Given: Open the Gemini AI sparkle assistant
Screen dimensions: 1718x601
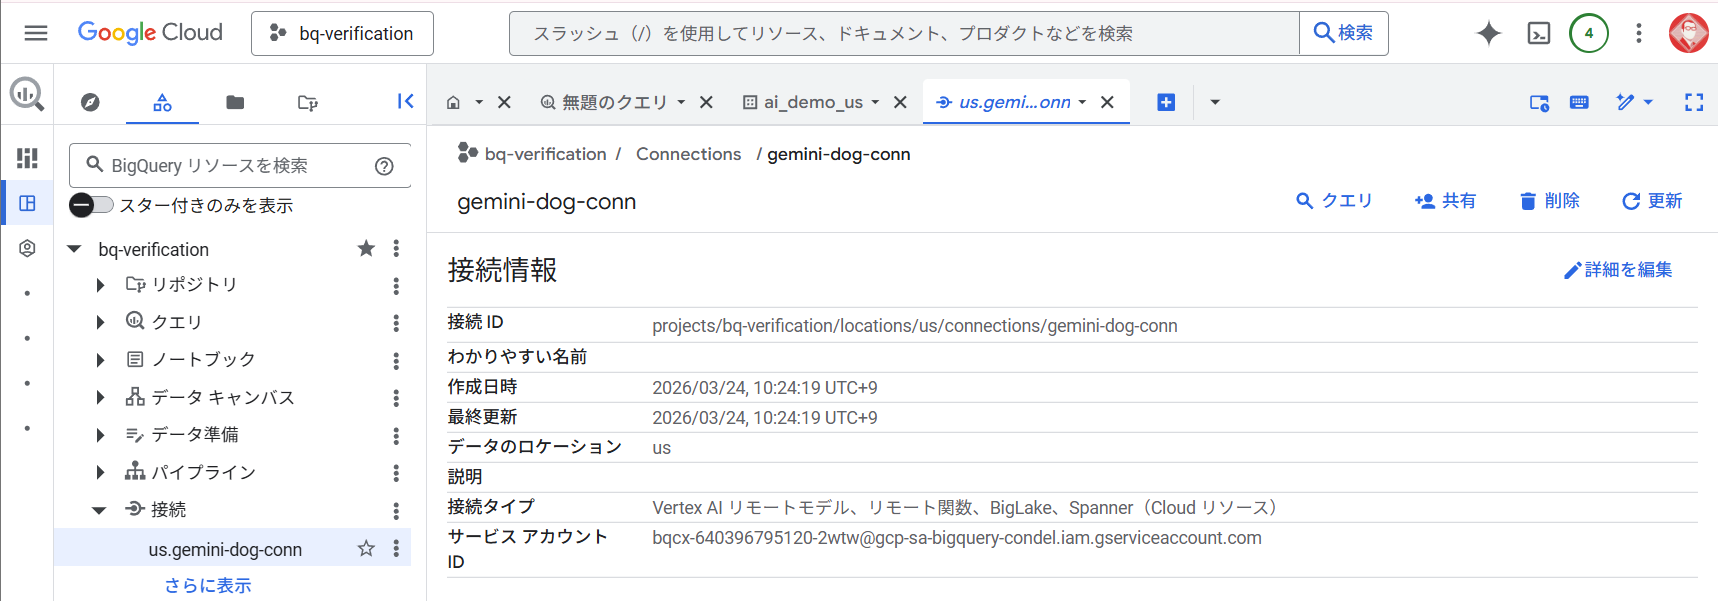Looking at the screenshot, I should click(x=1488, y=33).
